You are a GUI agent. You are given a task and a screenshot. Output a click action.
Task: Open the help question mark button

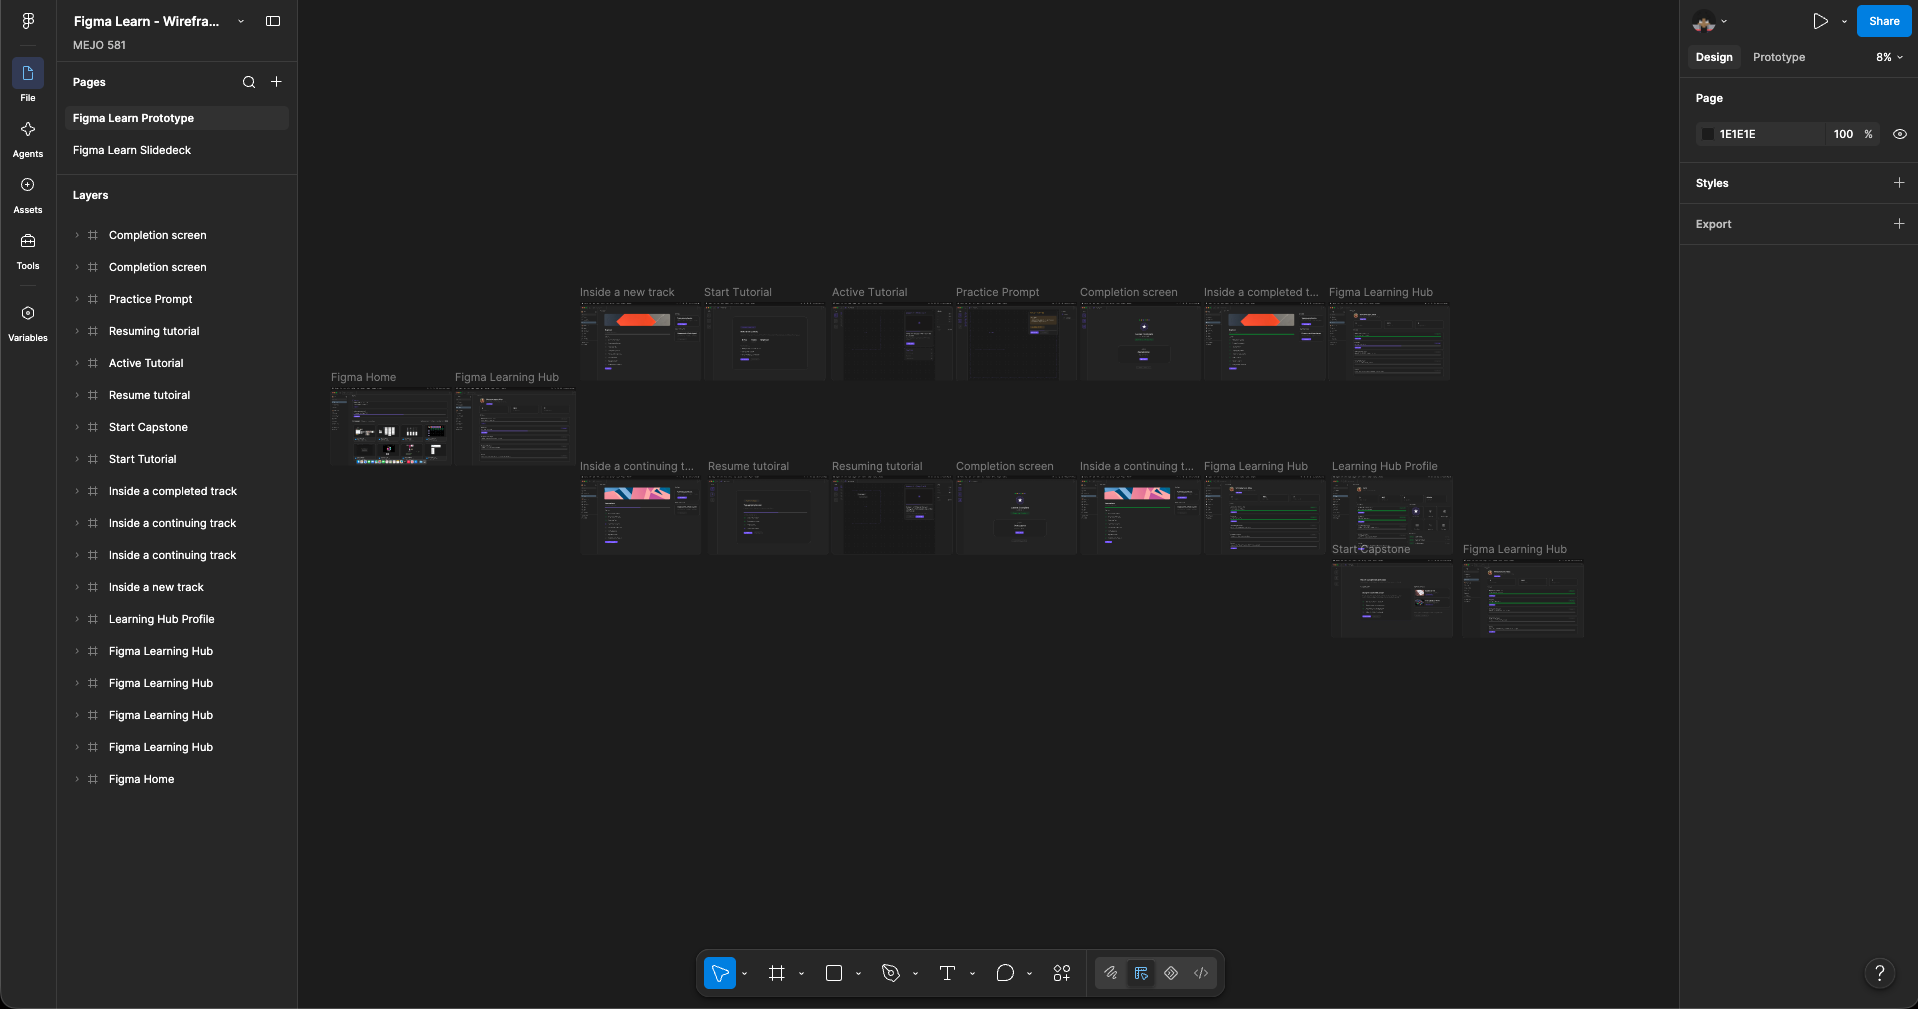tap(1880, 973)
